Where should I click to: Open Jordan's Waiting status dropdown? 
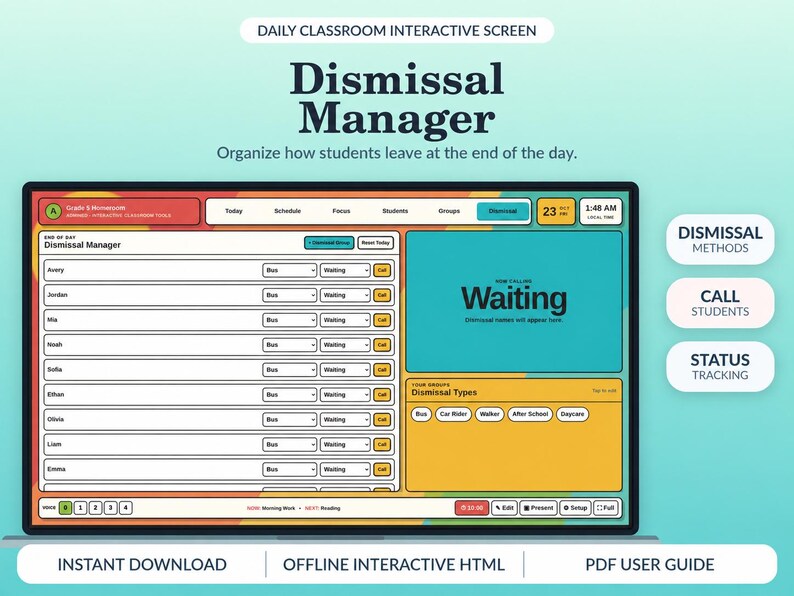[345, 295]
